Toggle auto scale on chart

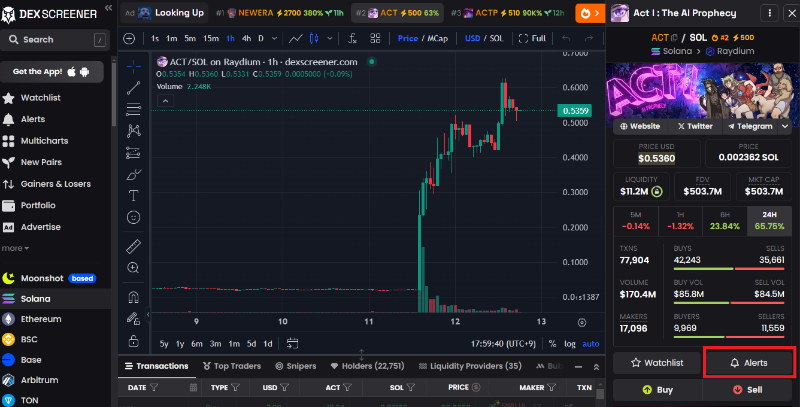tap(591, 344)
